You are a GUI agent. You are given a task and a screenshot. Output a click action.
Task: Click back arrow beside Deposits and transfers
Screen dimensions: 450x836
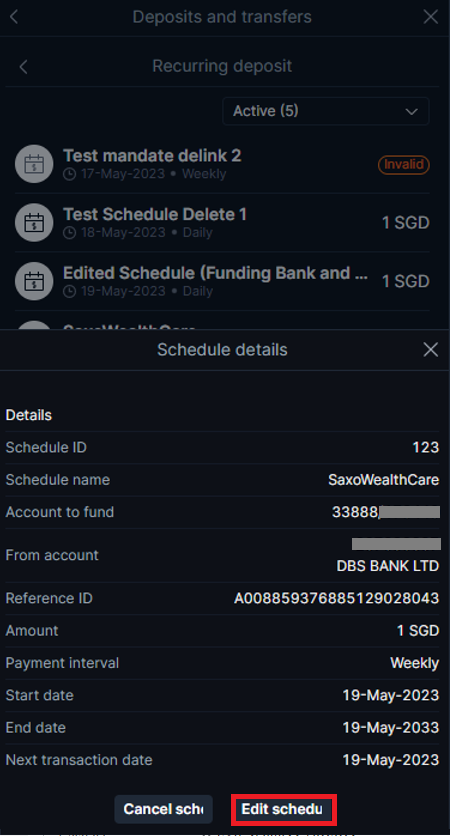point(14,17)
